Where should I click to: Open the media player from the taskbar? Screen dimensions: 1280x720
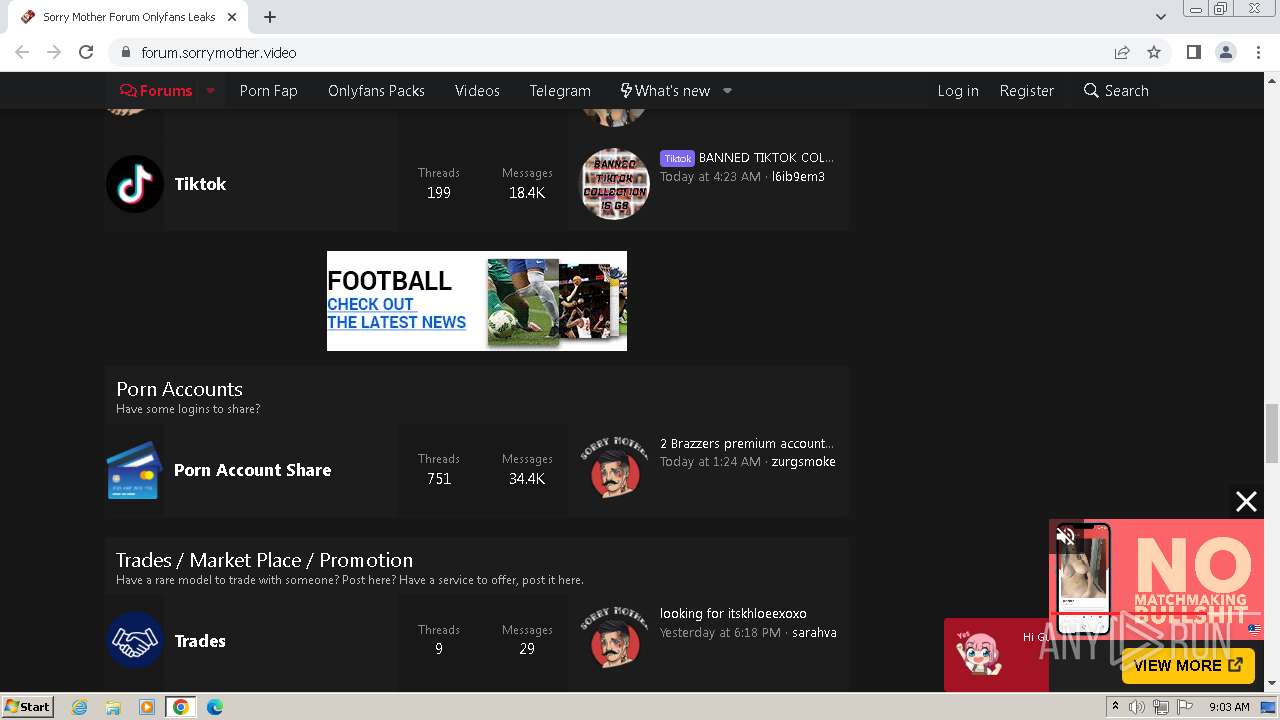click(x=147, y=707)
